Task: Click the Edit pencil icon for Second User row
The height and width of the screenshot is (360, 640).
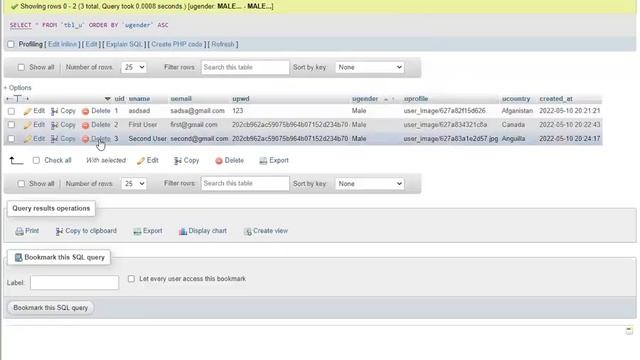Action: tap(27, 139)
